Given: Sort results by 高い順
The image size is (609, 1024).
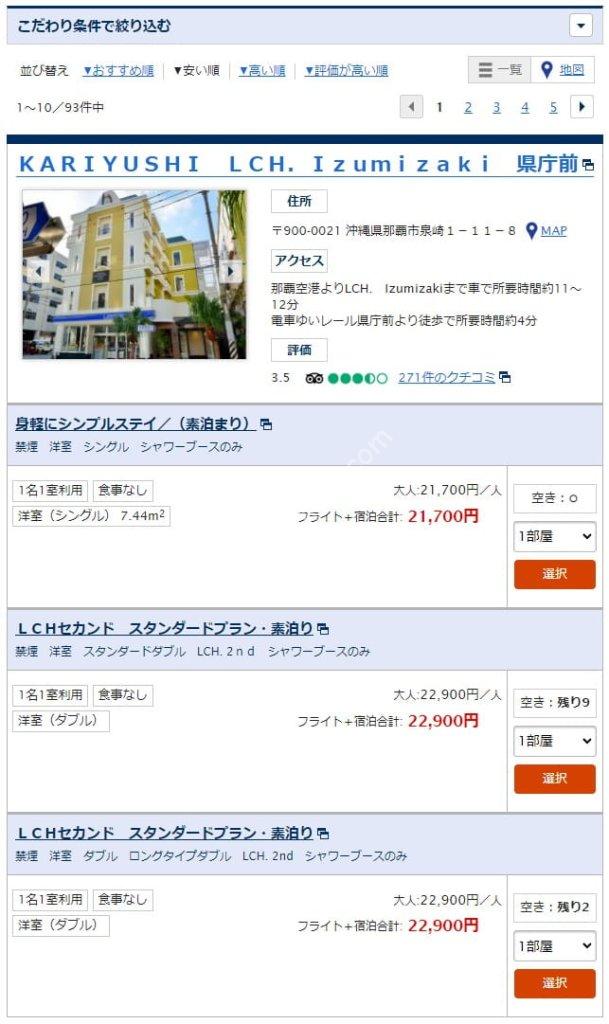Looking at the screenshot, I should [x=262, y=71].
